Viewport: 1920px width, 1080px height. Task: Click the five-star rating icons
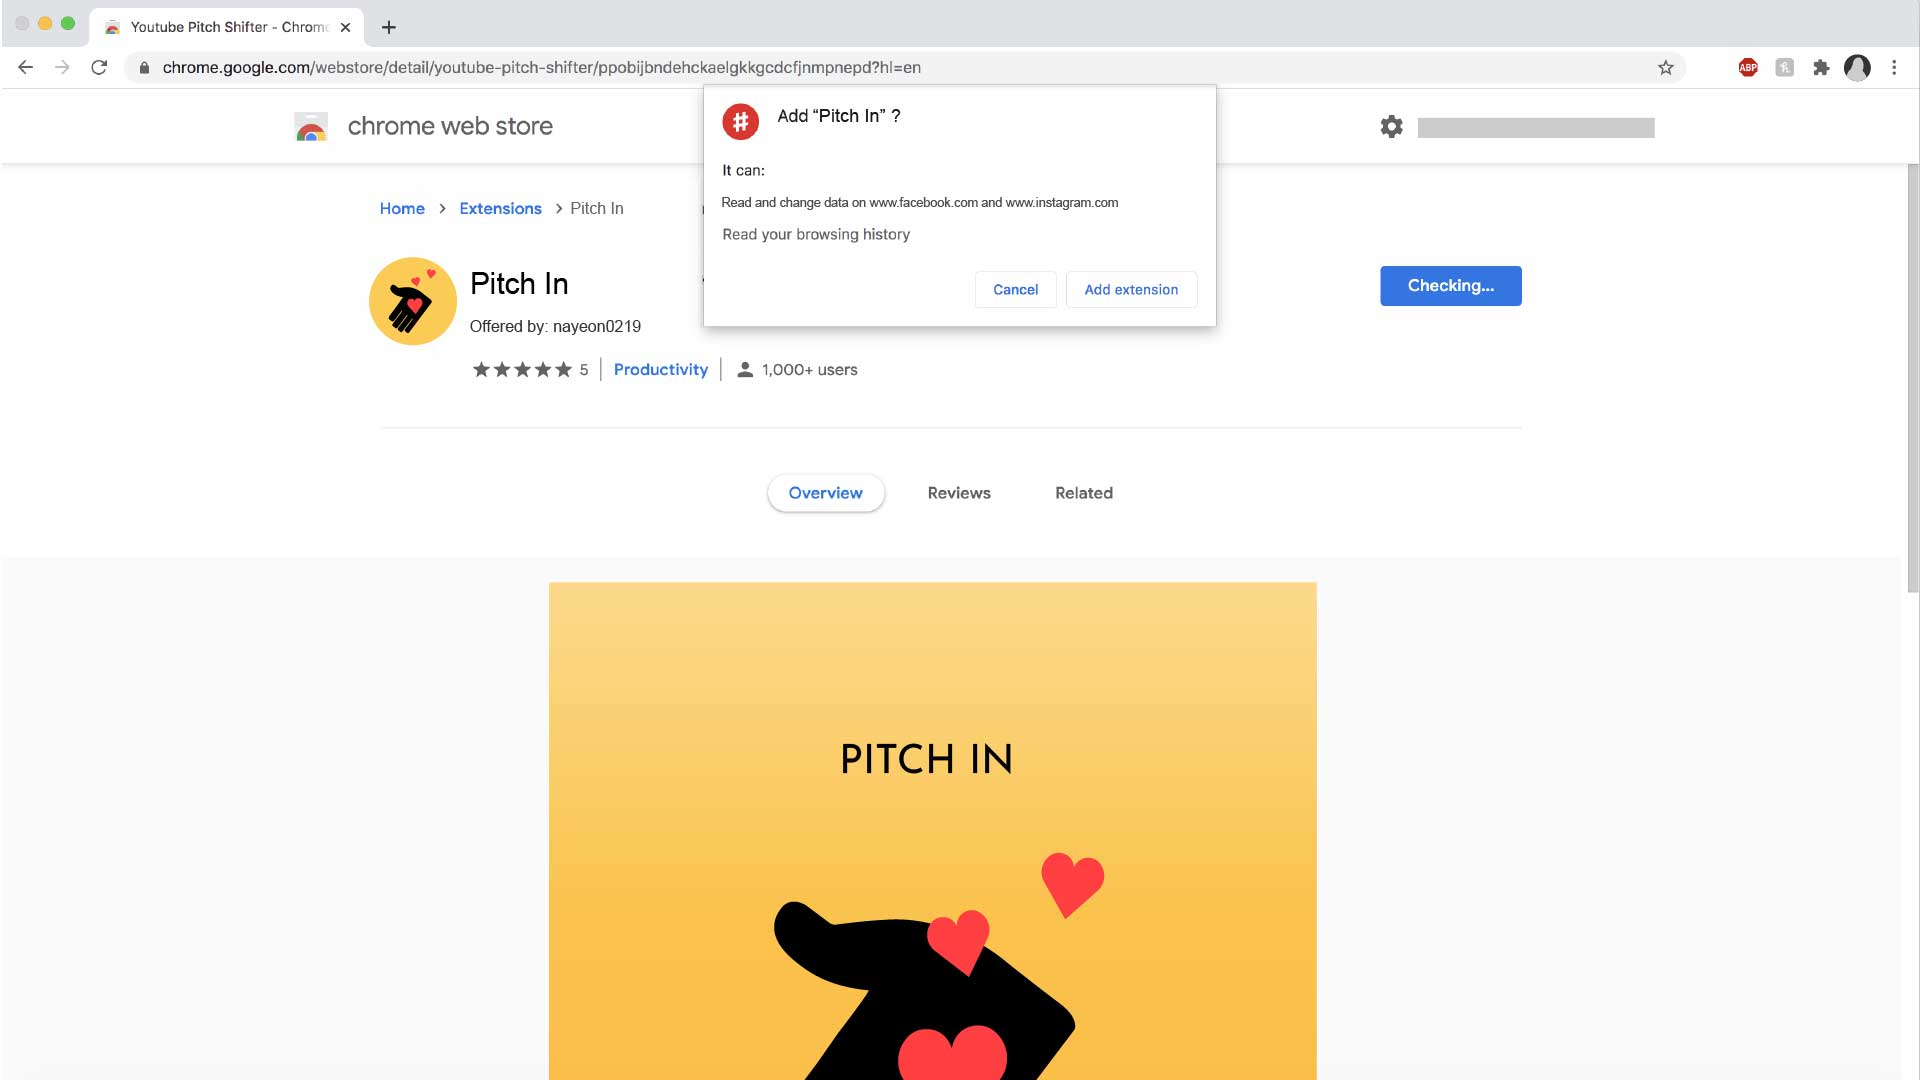tap(522, 369)
